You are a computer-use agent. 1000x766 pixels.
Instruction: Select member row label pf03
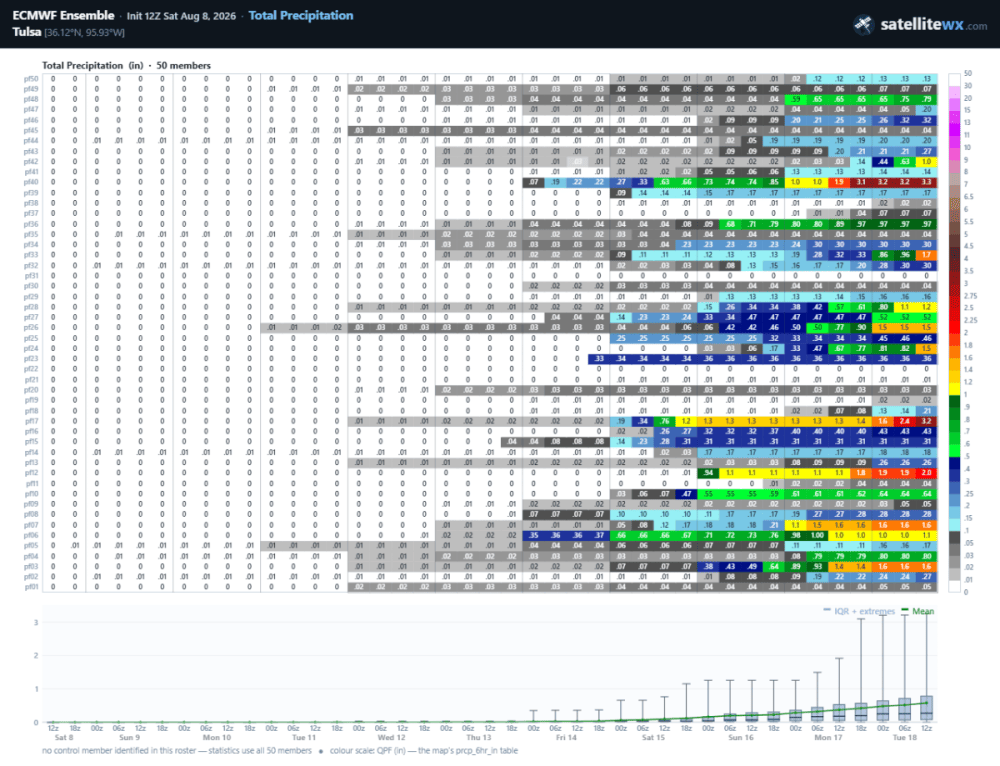pyautogui.click(x=31, y=566)
